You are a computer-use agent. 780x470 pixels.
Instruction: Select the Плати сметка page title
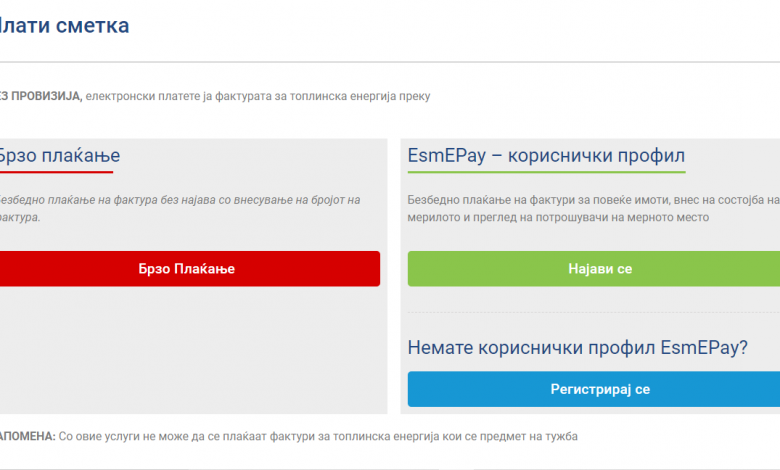tap(63, 26)
